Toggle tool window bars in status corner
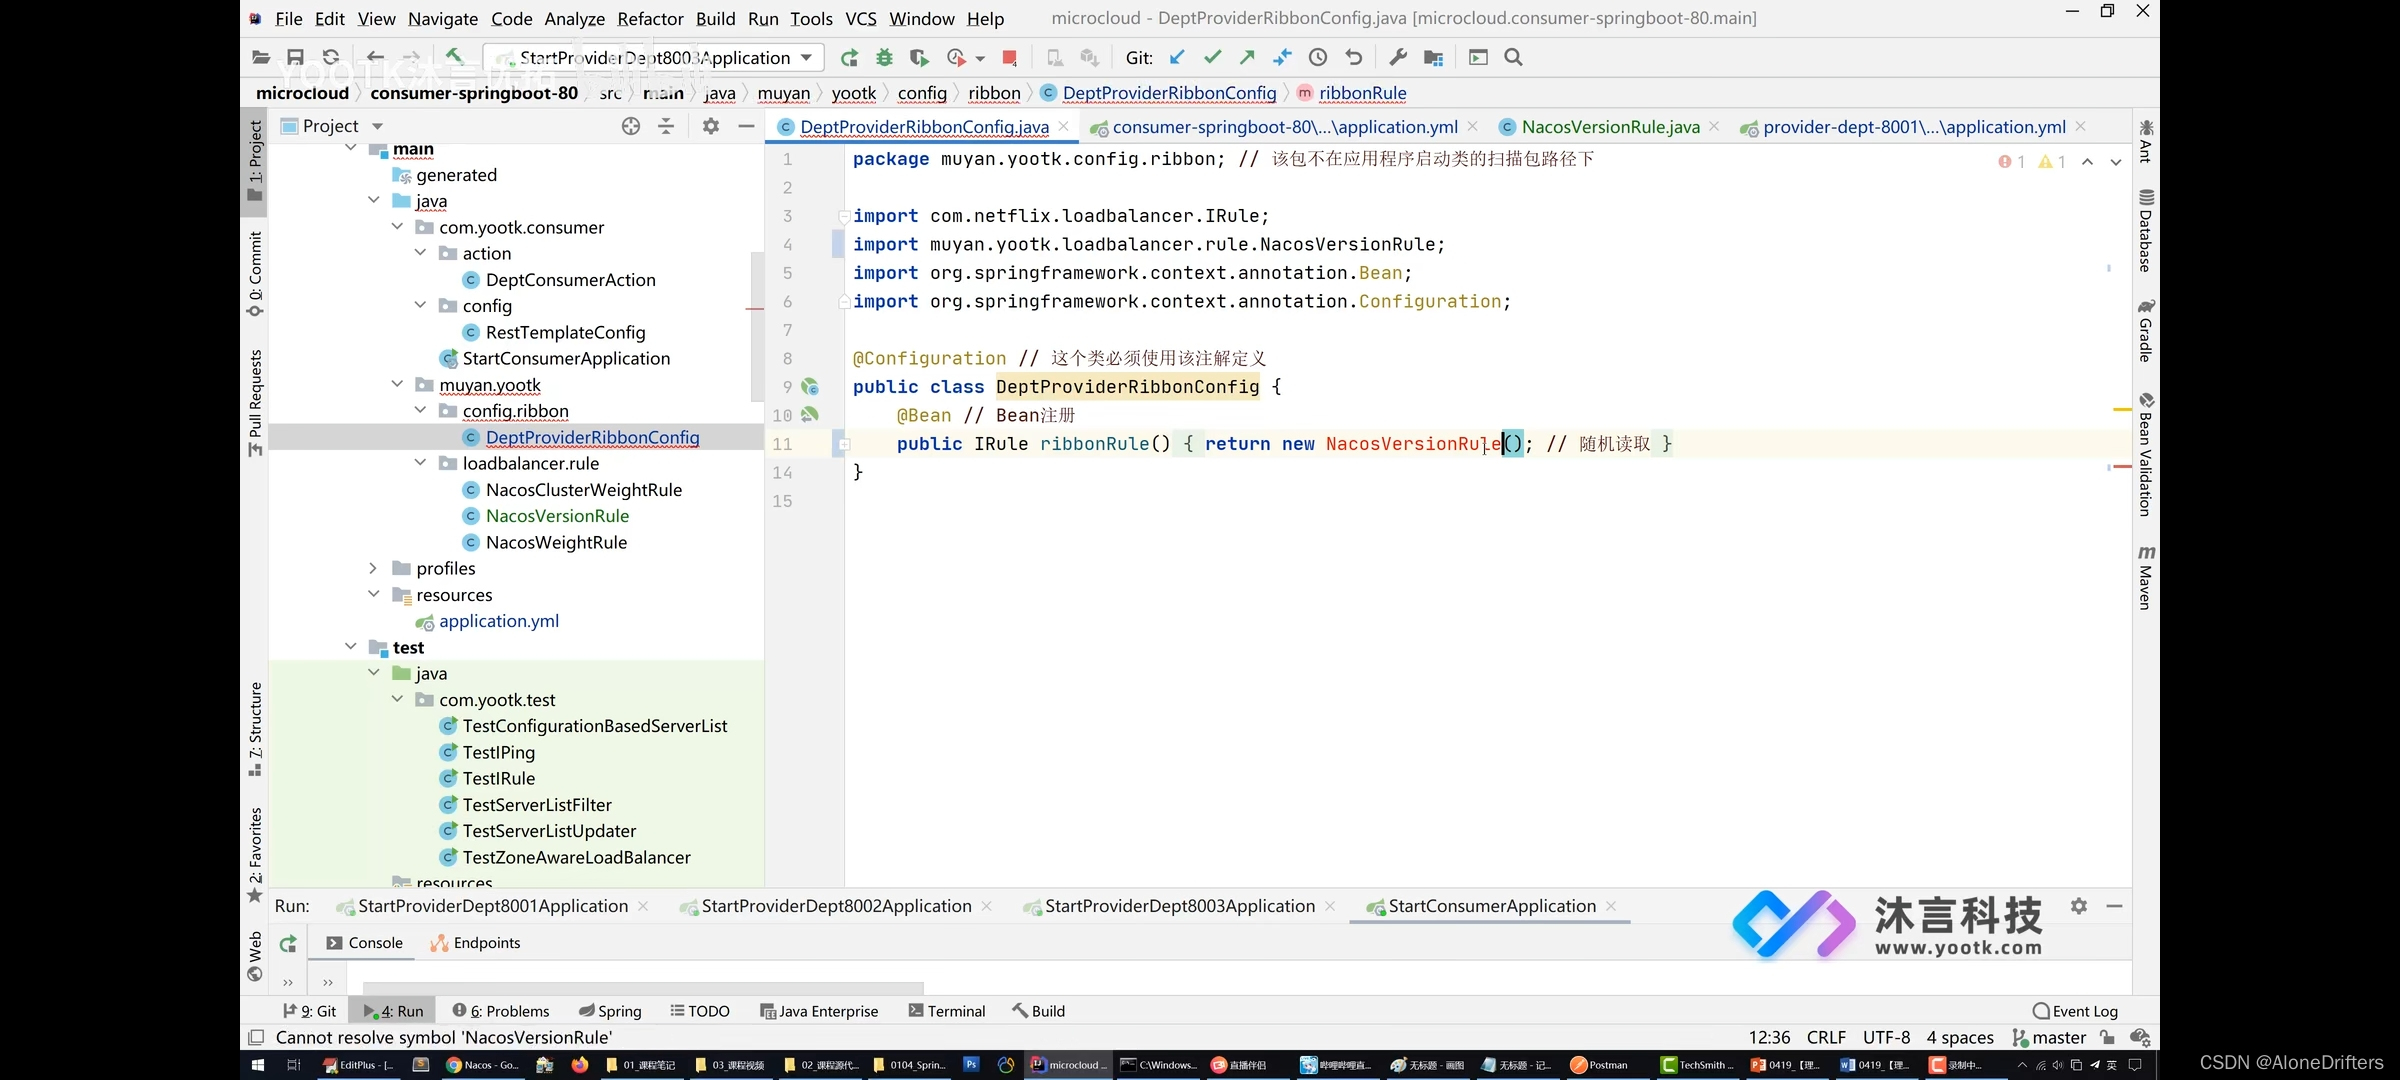The image size is (2400, 1080). coord(256,1038)
